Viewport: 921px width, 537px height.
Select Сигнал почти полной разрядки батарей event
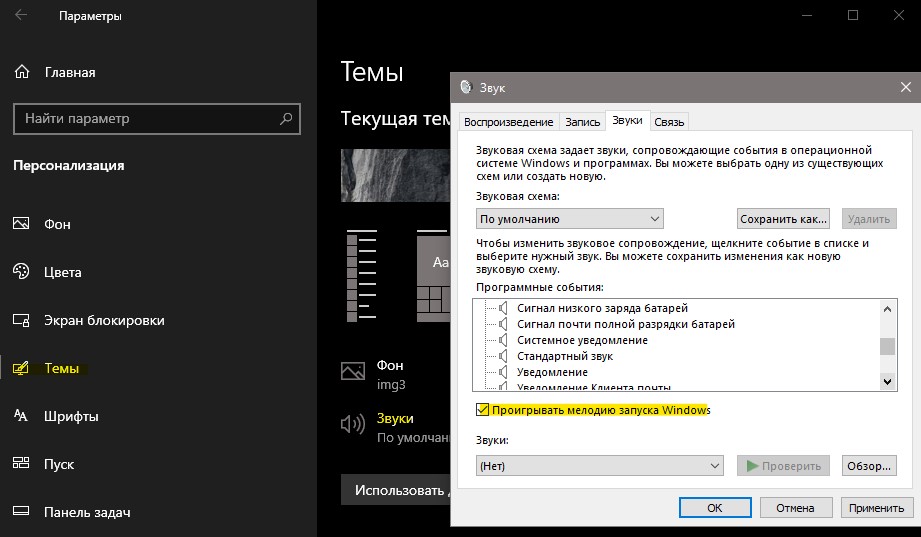[x=626, y=324]
